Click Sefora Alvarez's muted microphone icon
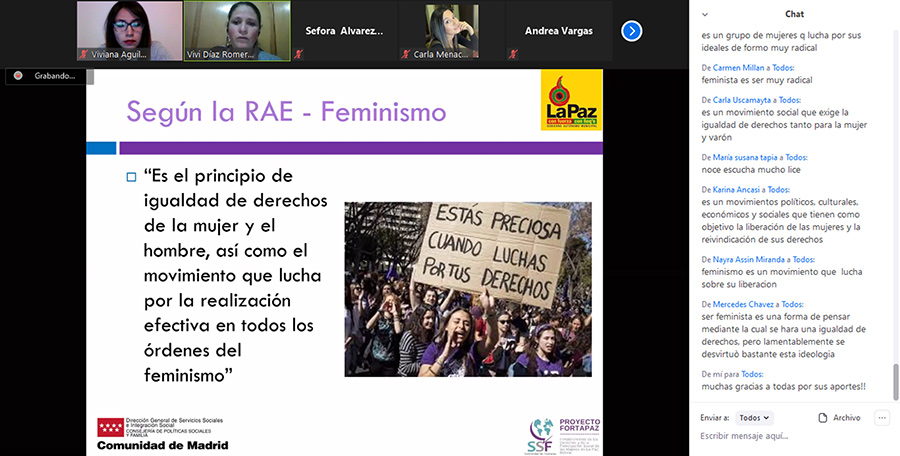The width and height of the screenshot is (900, 456). [x=299, y=54]
